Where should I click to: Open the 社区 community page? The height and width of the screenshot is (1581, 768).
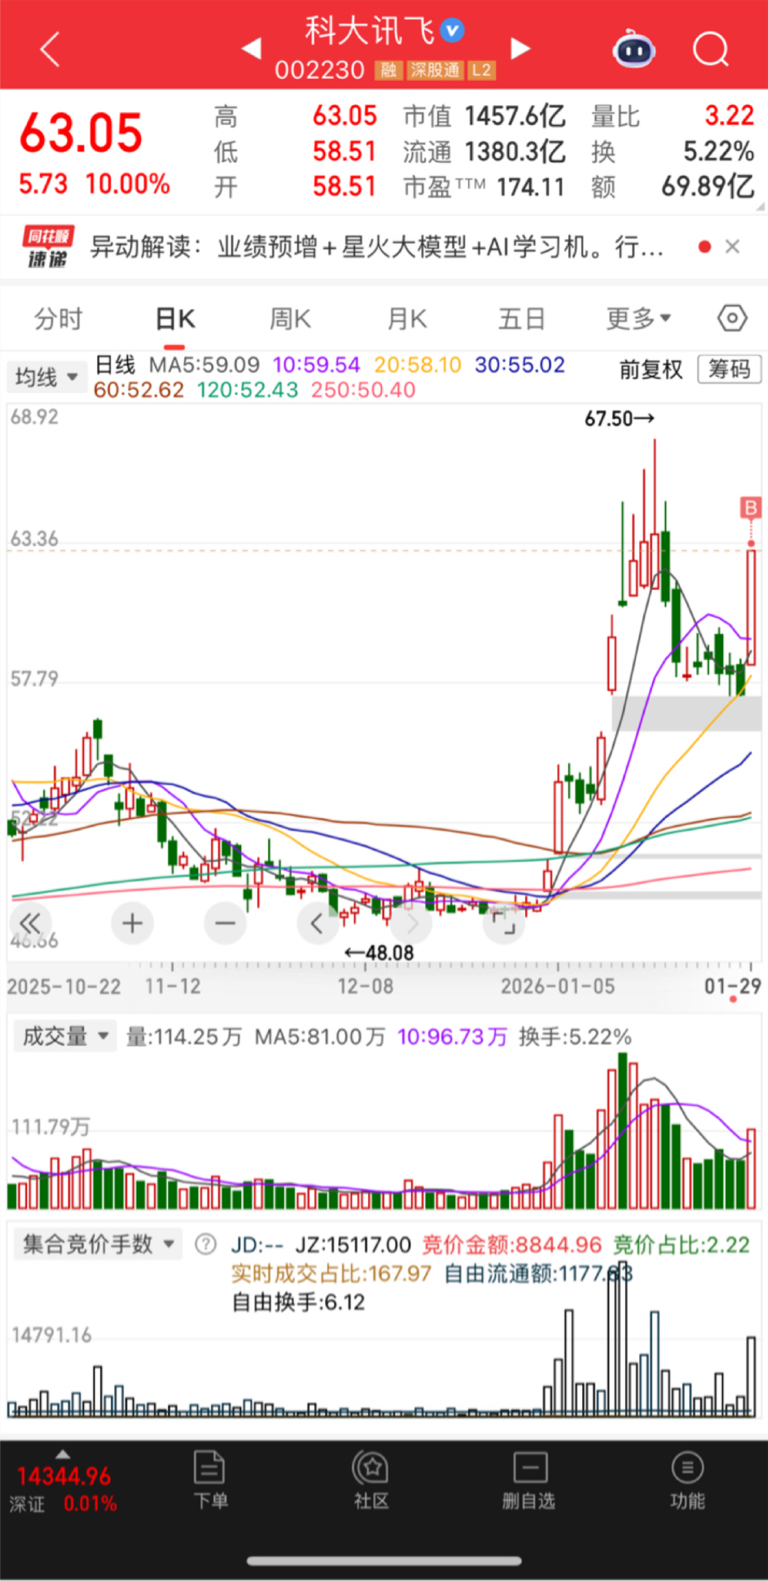371,1480
